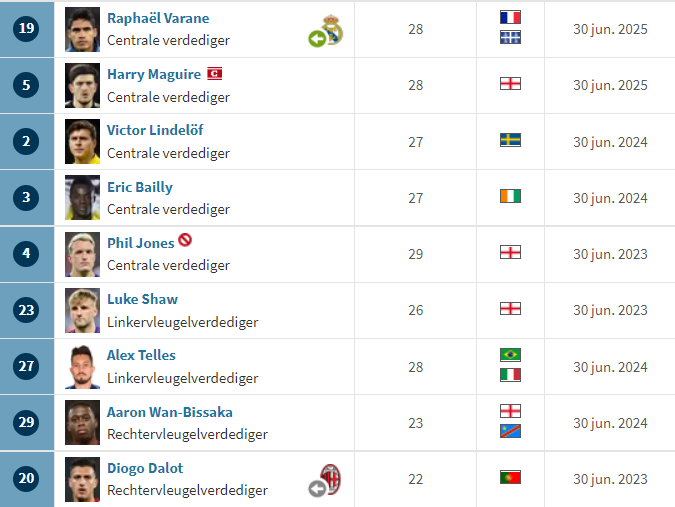This screenshot has height=507, width=675.
Task: Click Harry Maguire's portrait thumbnail
Action: click(82, 85)
